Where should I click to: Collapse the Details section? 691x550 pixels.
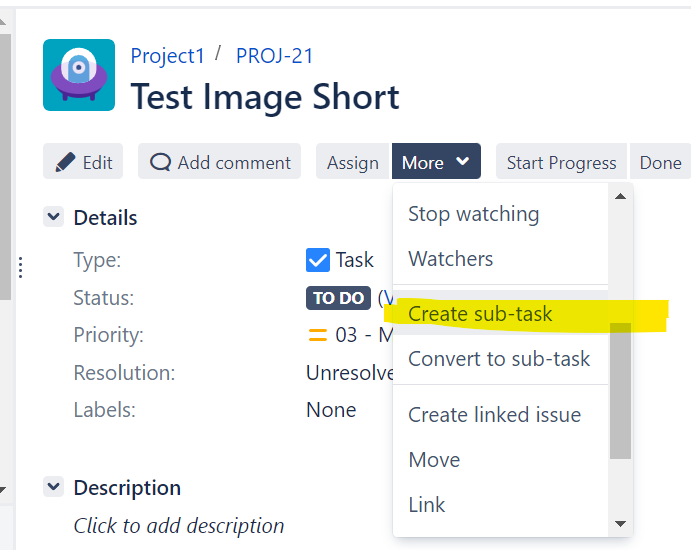coord(53,217)
